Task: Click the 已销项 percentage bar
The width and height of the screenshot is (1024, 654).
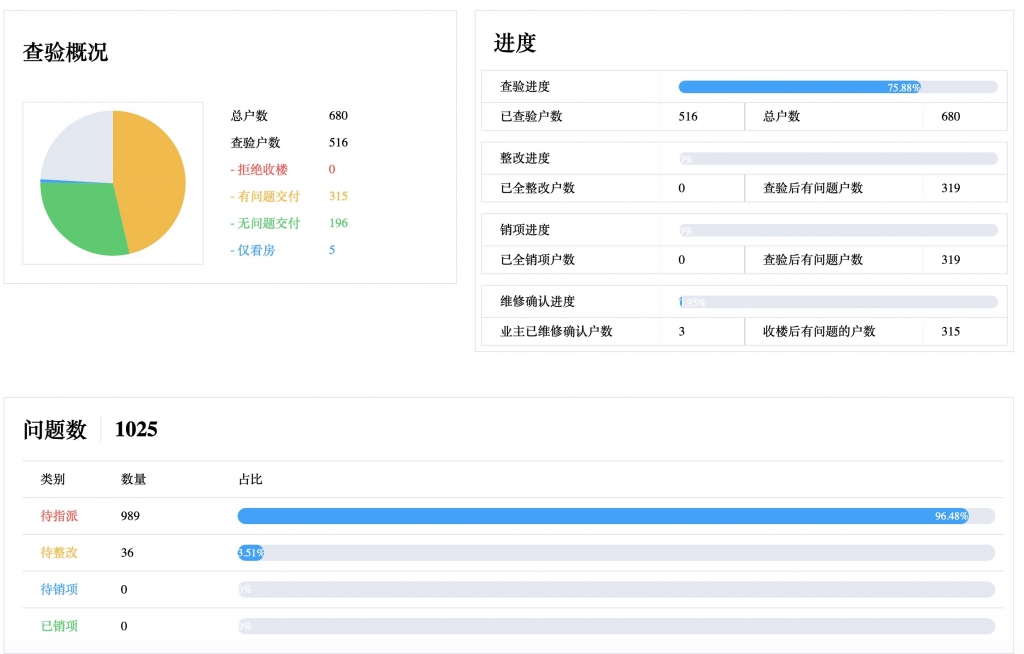Action: point(616,626)
